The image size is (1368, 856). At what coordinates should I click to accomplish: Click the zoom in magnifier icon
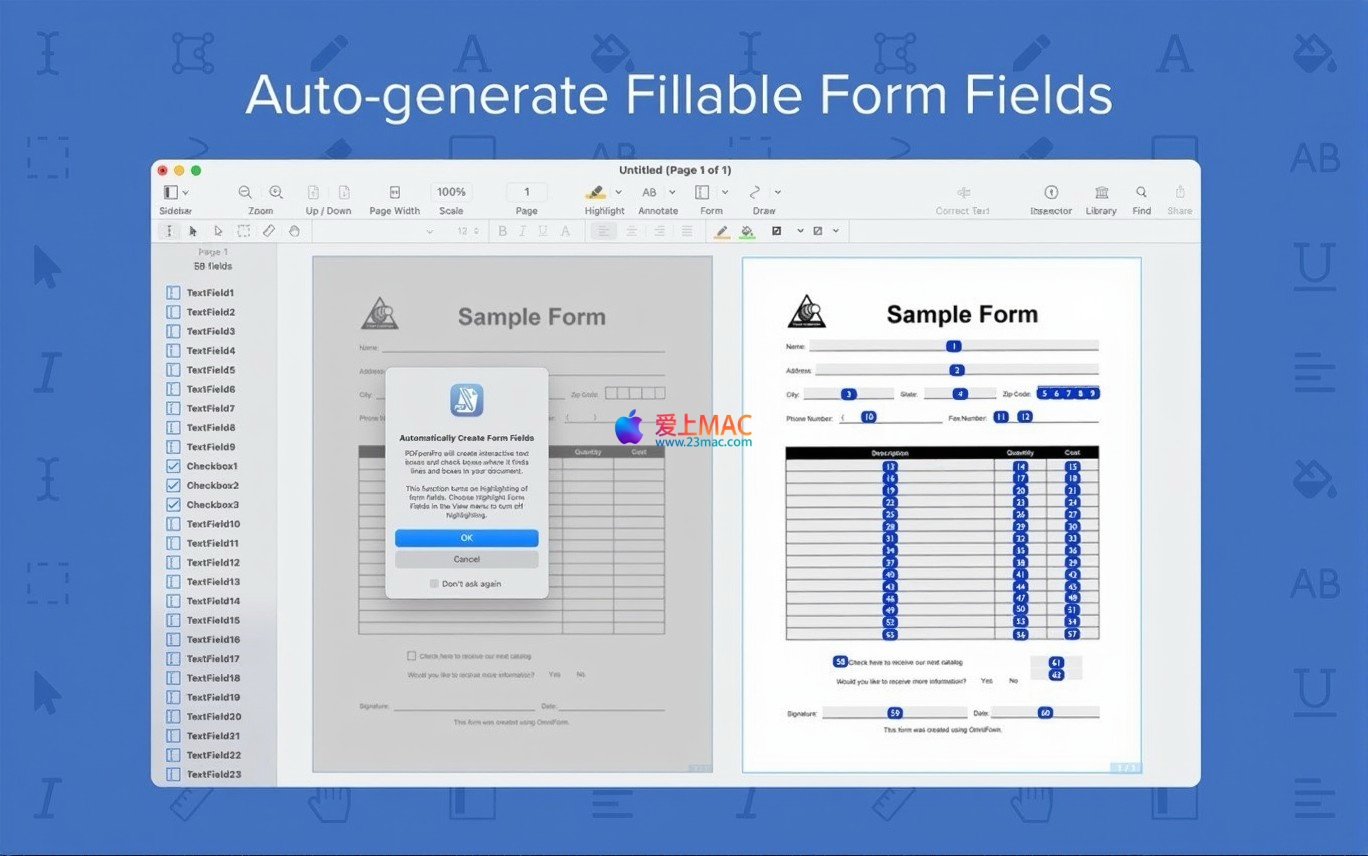click(276, 192)
